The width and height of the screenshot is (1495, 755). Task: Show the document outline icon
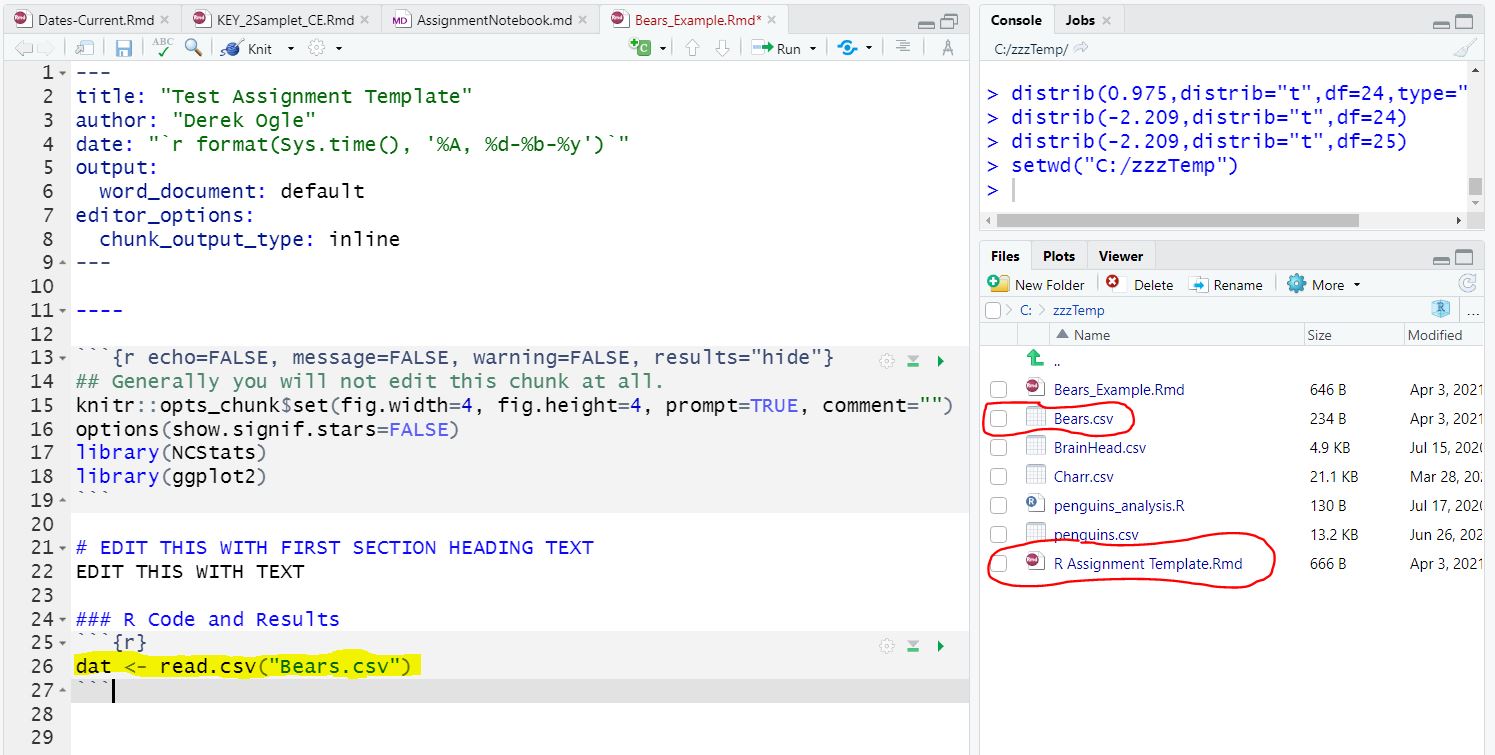(902, 46)
